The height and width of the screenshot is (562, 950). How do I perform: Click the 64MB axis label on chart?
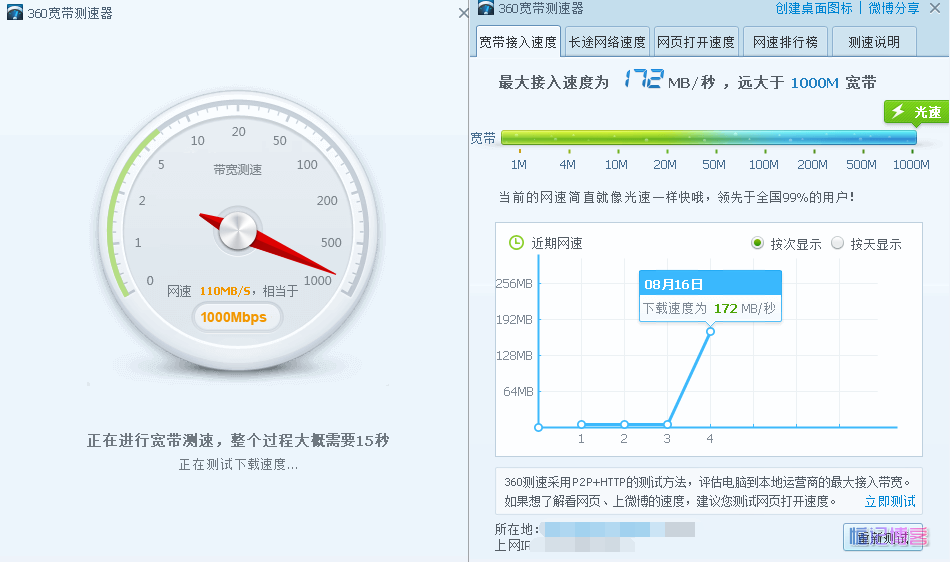coord(518,392)
